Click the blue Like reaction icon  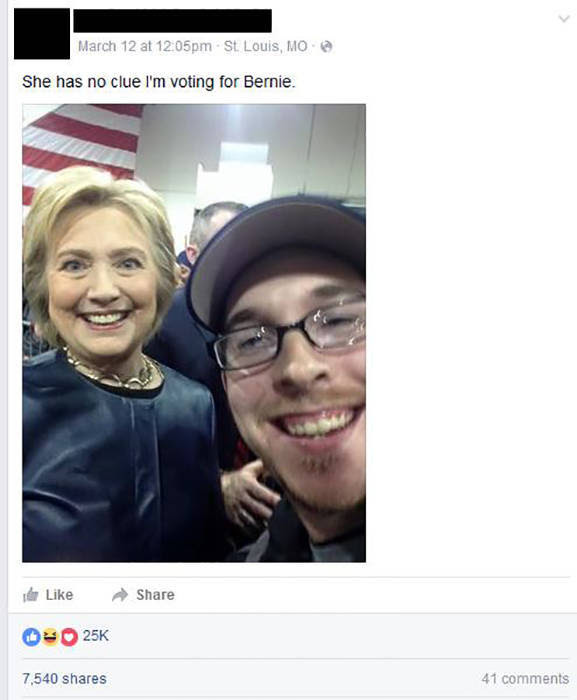(x=31, y=637)
